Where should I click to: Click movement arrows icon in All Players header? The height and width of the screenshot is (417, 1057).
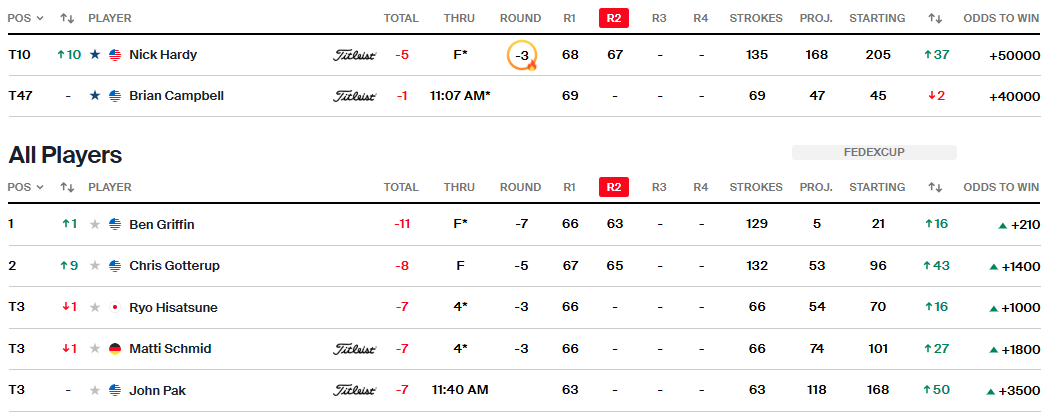pos(68,187)
